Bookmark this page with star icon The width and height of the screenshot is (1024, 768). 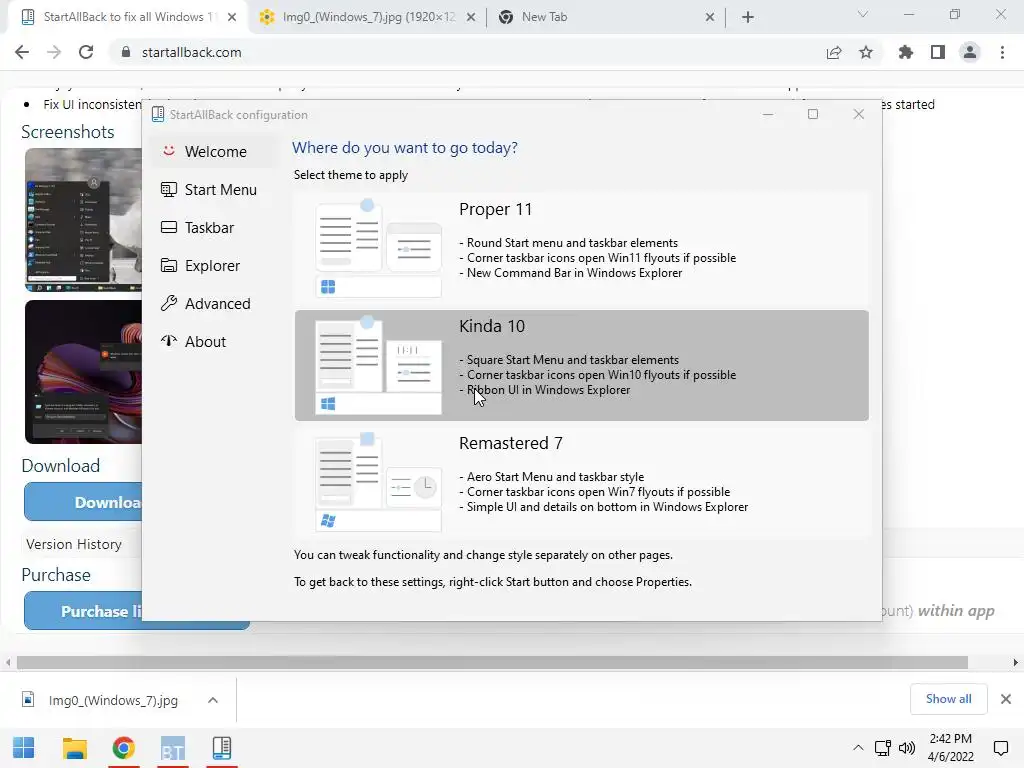pos(866,52)
